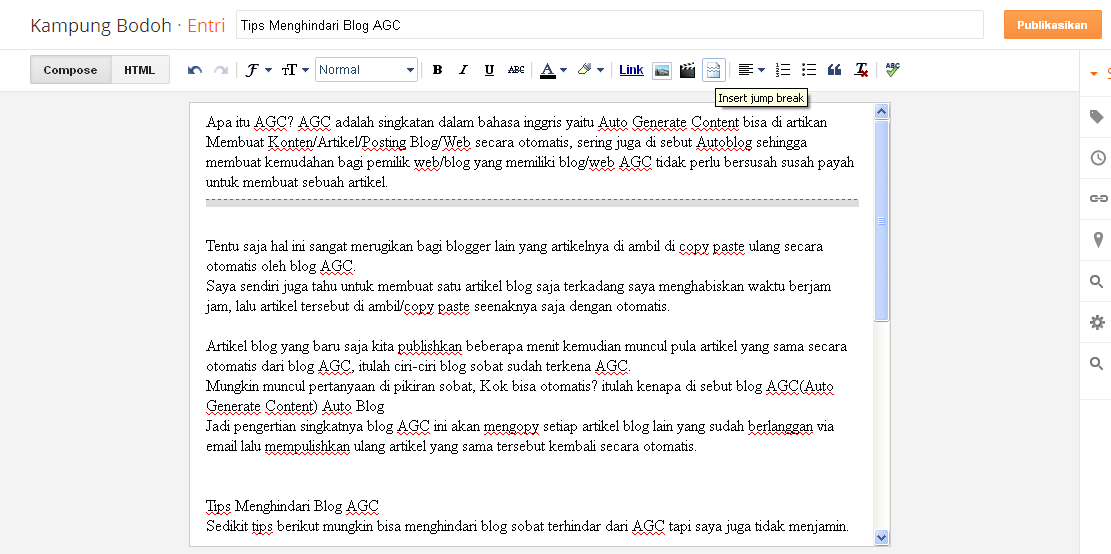Open the text alignment menu

(751, 70)
